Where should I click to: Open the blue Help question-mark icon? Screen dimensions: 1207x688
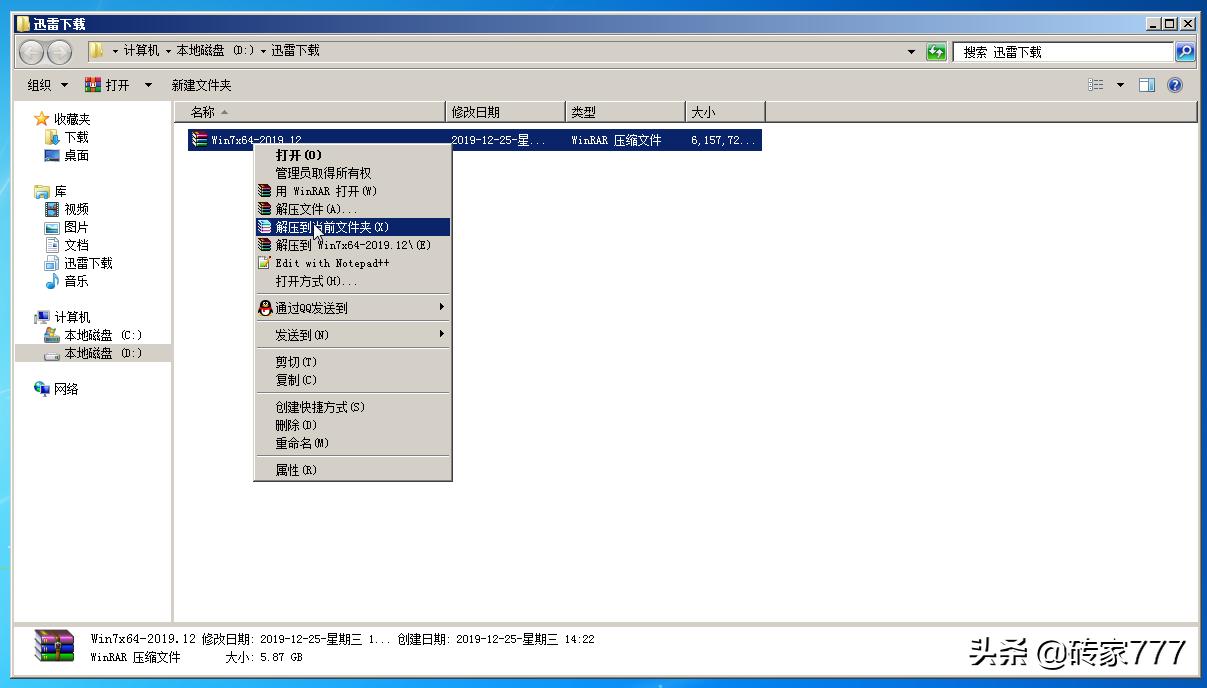click(1175, 85)
